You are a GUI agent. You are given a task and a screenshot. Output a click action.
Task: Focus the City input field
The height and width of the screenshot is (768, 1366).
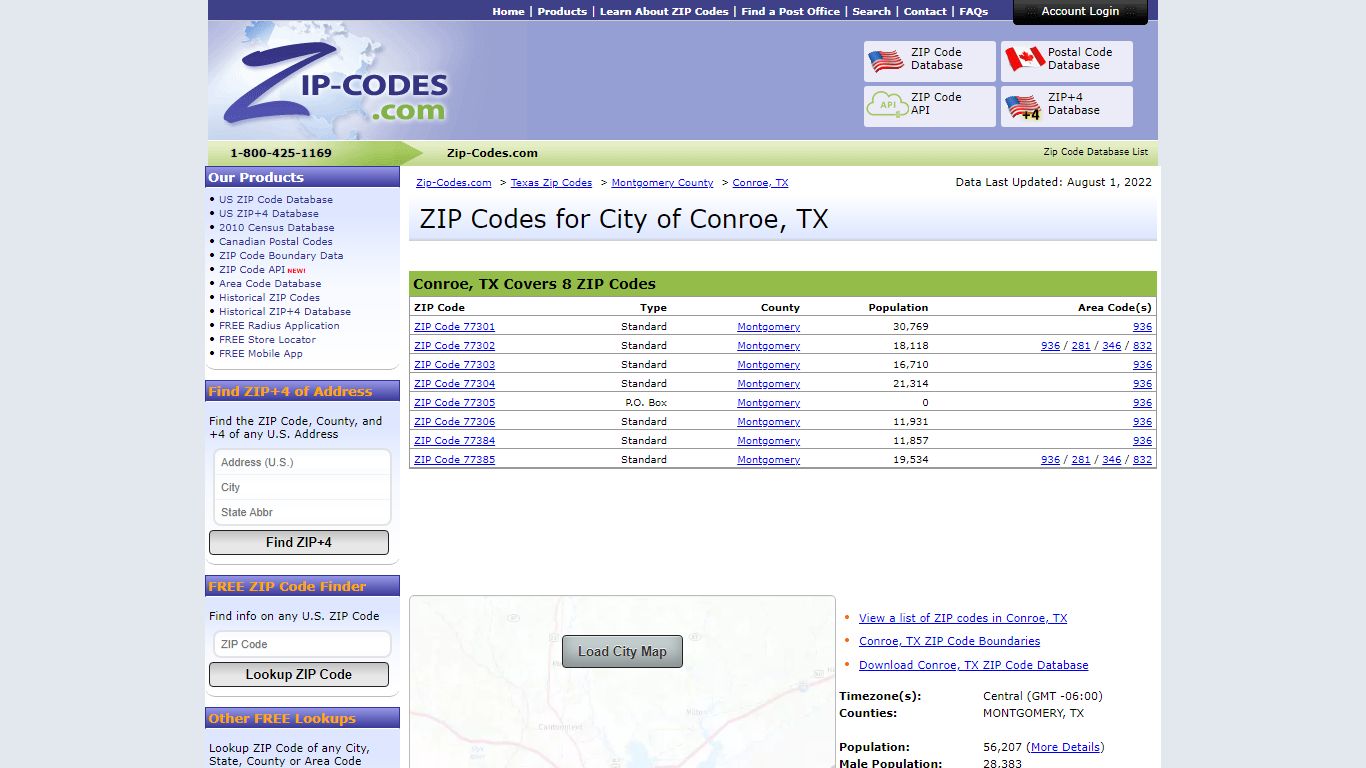[302, 487]
